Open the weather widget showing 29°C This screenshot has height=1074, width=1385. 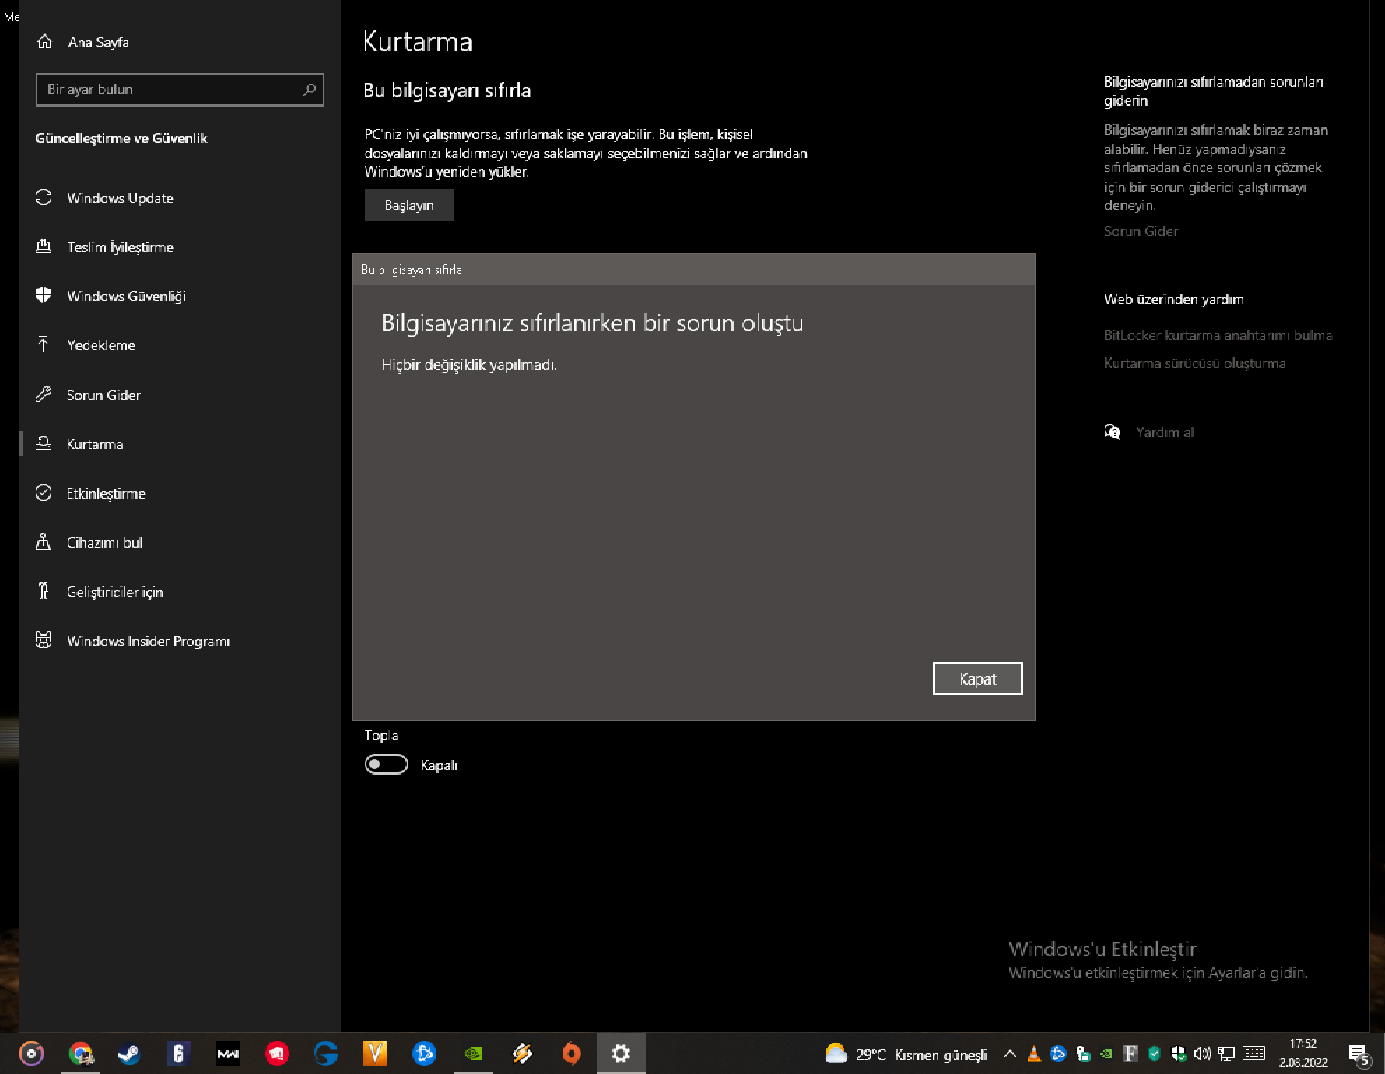click(906, 1054)
